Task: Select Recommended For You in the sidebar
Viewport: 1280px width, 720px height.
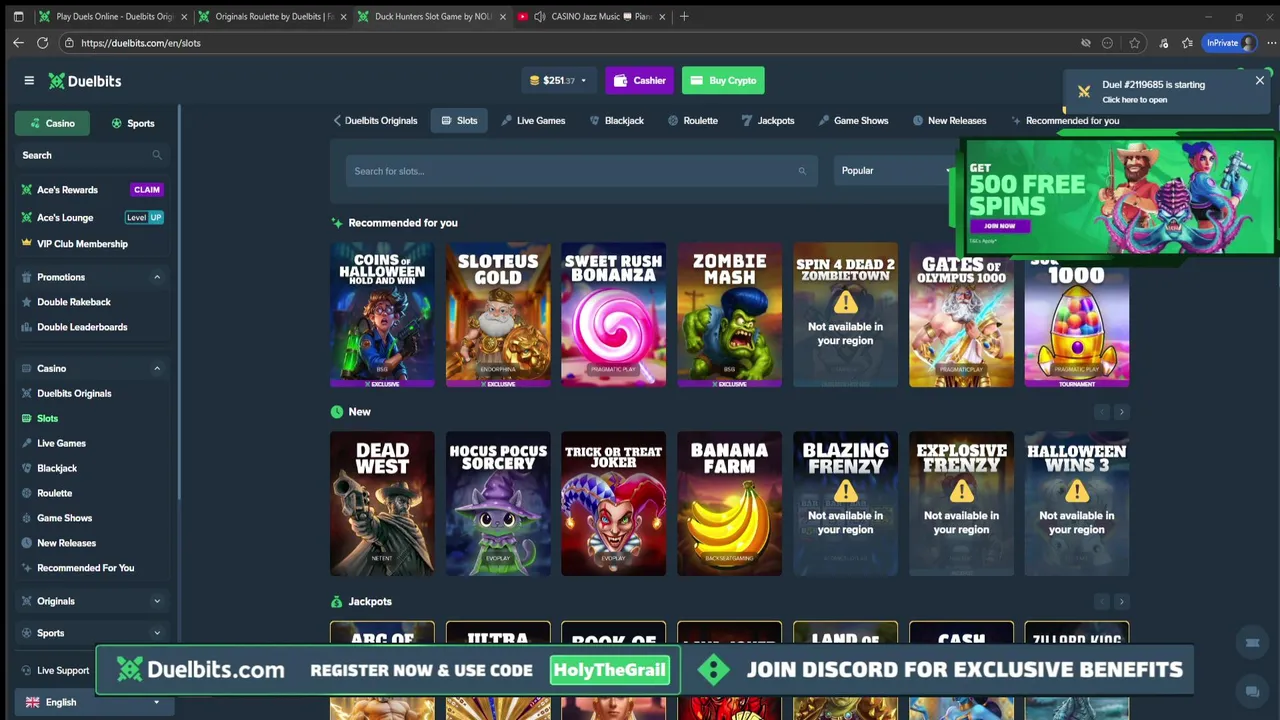Action: [x=85, y=568]
